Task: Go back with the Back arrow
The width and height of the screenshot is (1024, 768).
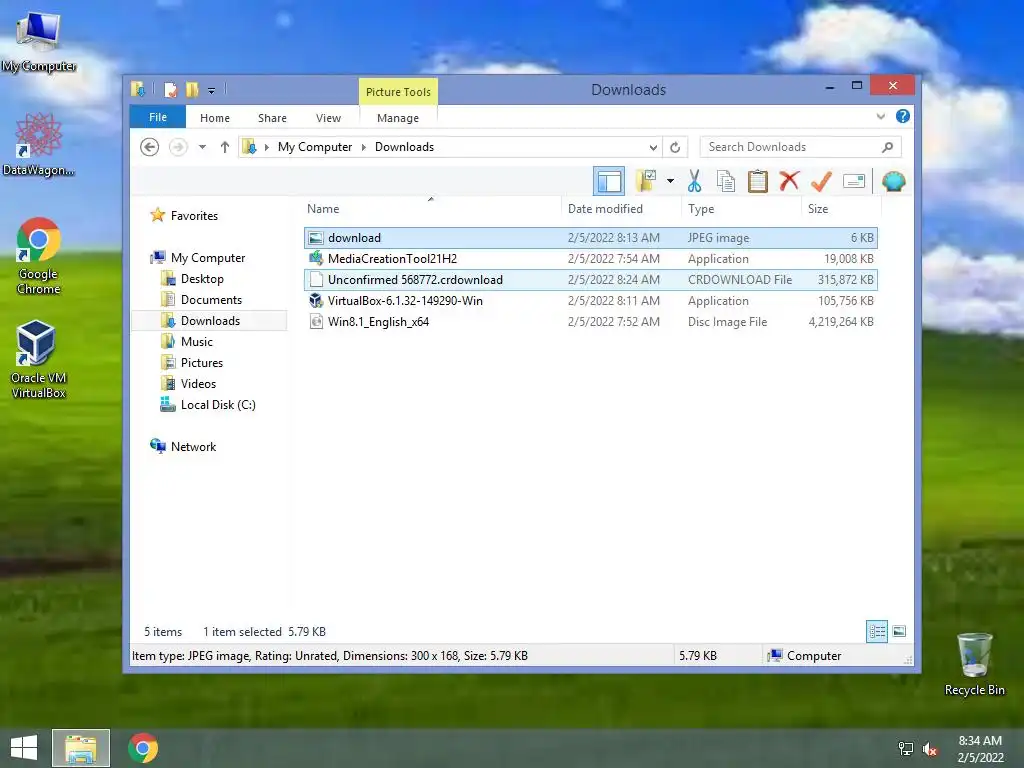Action: tap(150, 147)
